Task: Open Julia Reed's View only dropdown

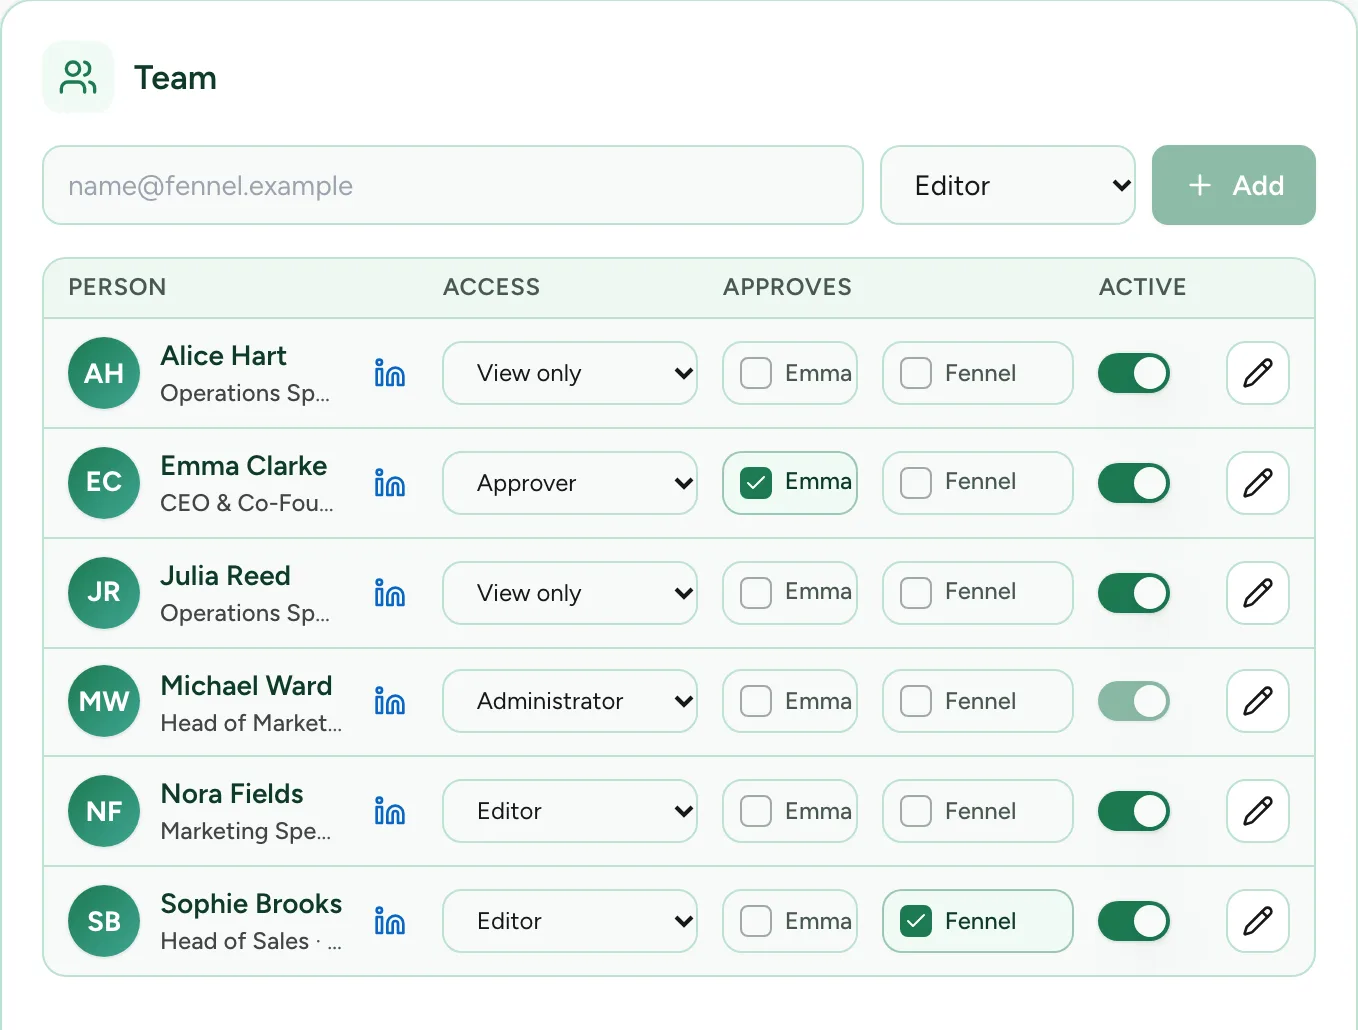Action: [570, 593]
